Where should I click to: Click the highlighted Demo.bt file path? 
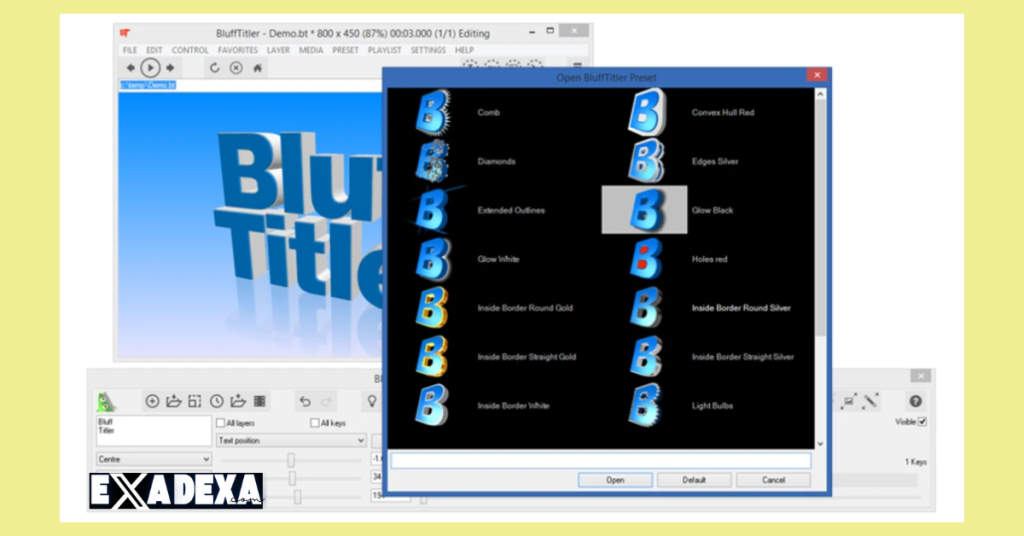pos(148,85)
